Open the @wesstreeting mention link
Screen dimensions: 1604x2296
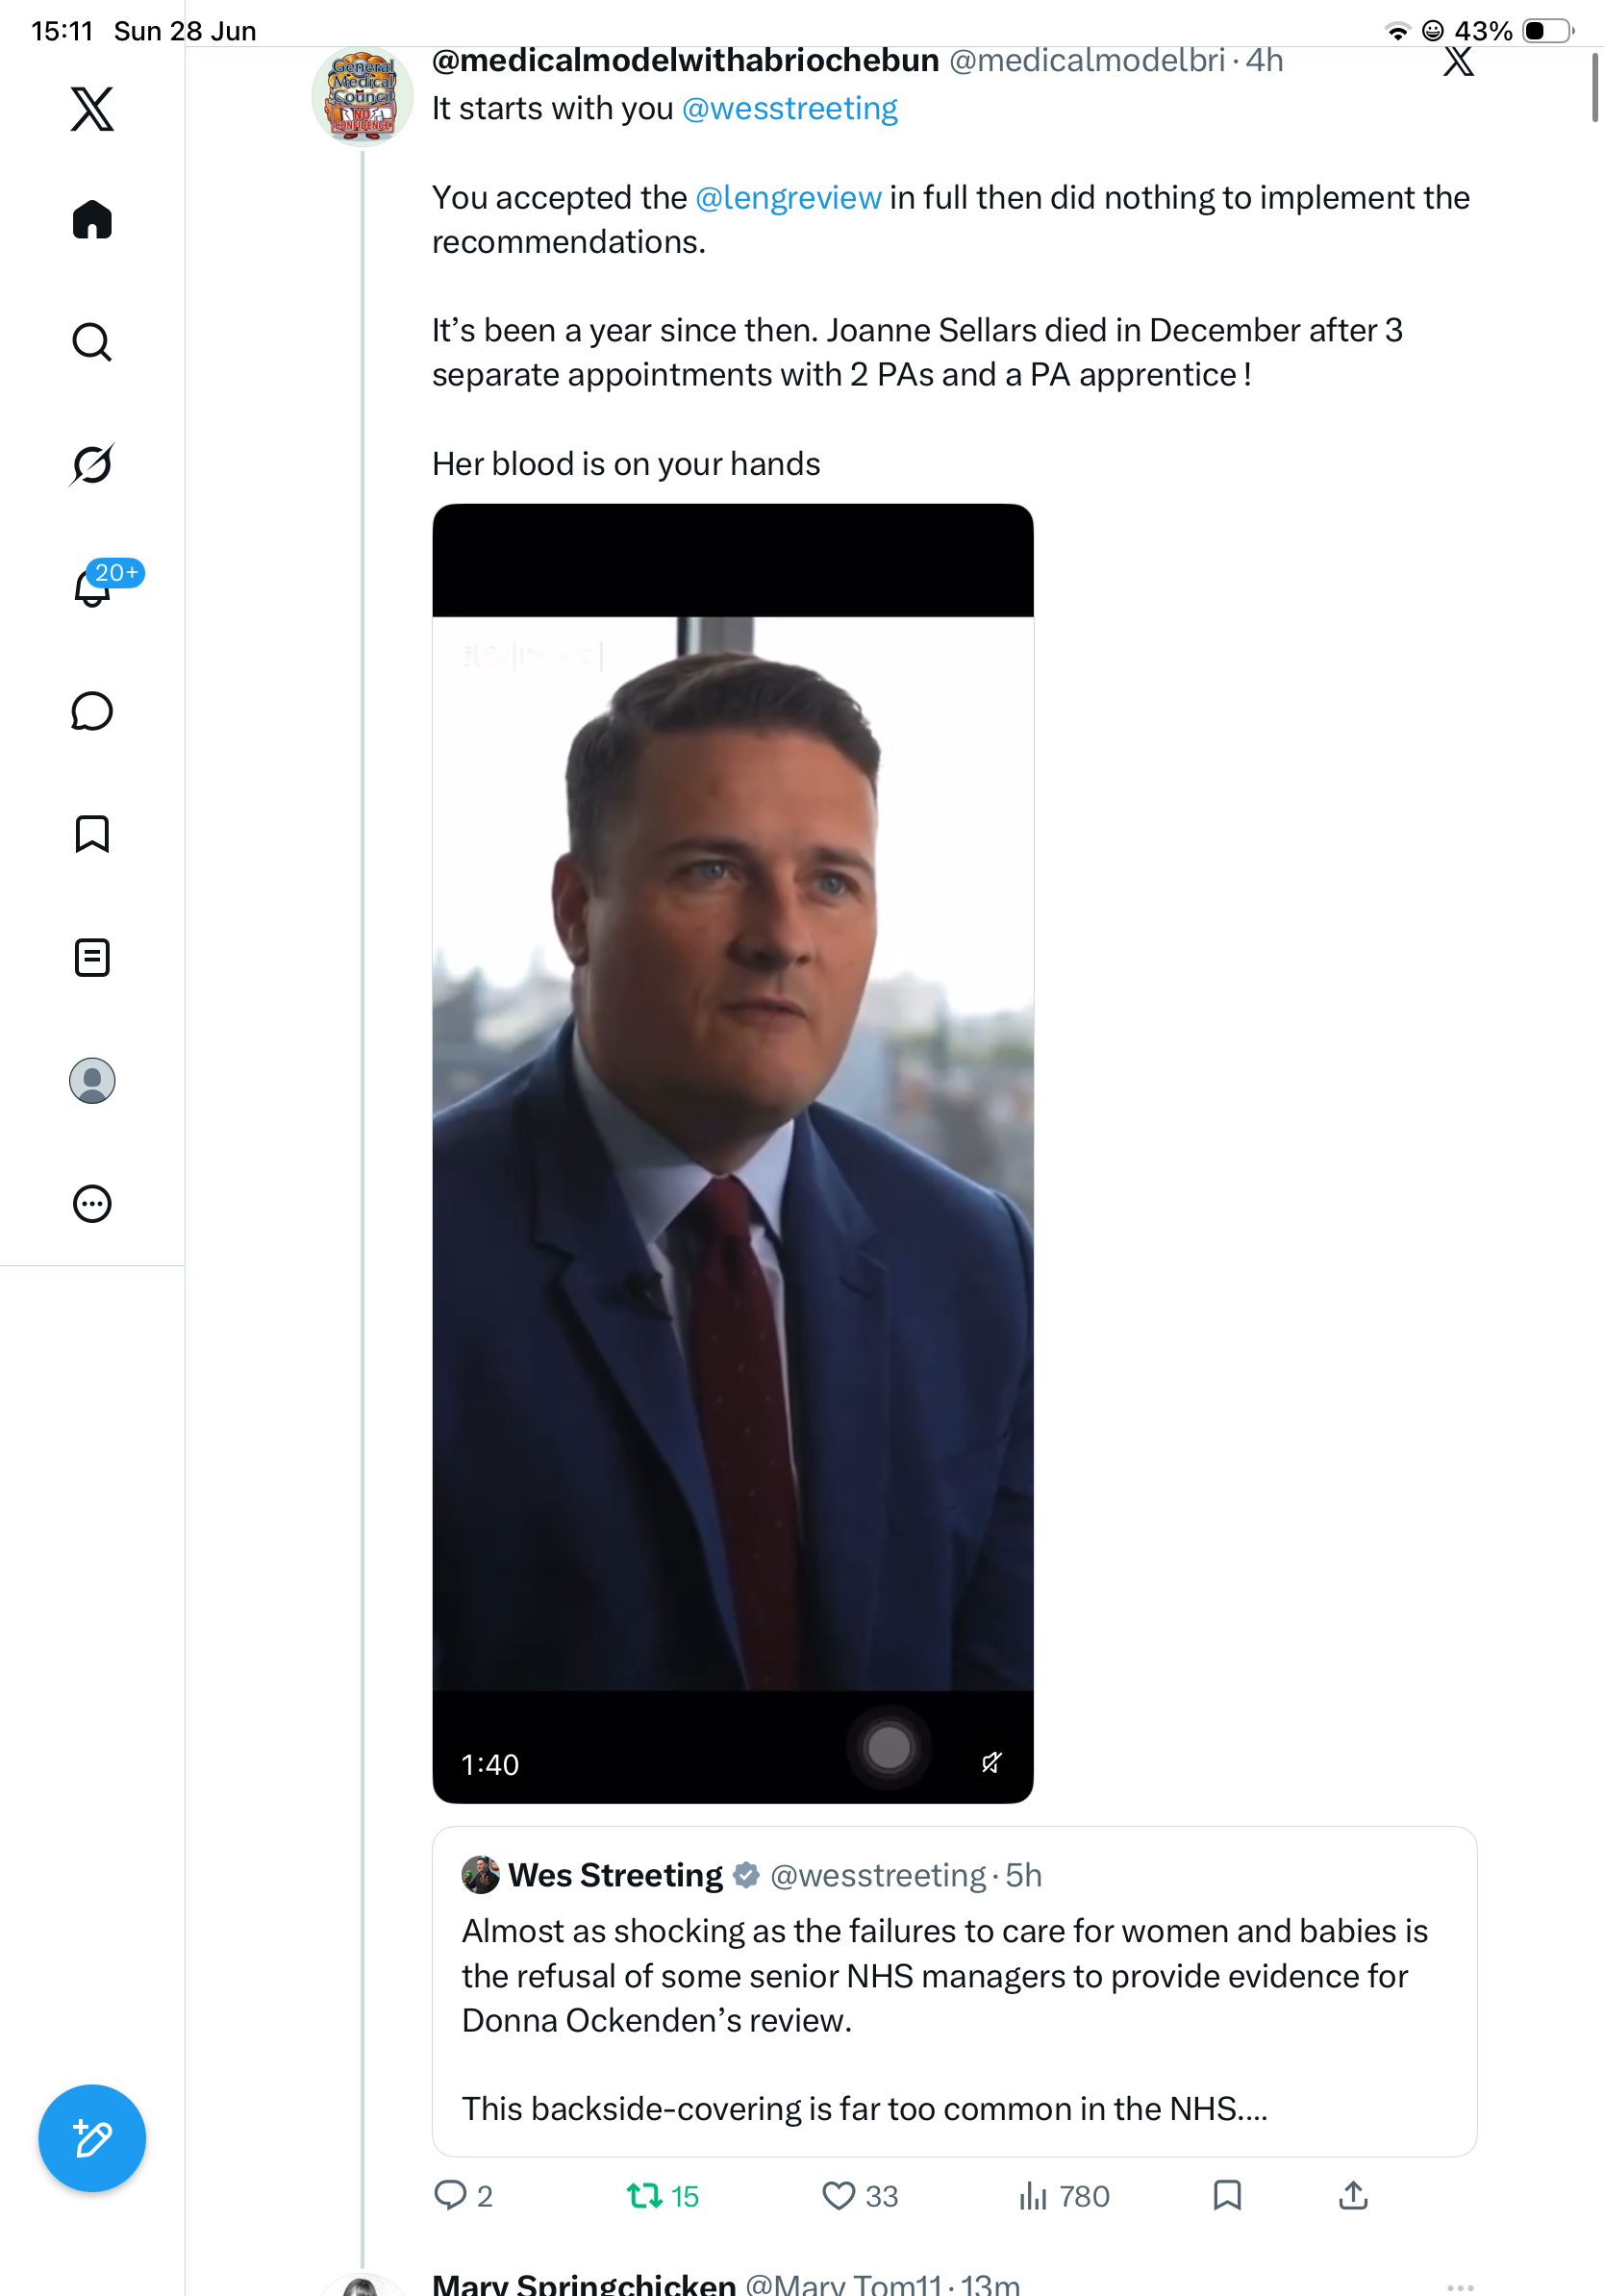[x=789, y=108]
